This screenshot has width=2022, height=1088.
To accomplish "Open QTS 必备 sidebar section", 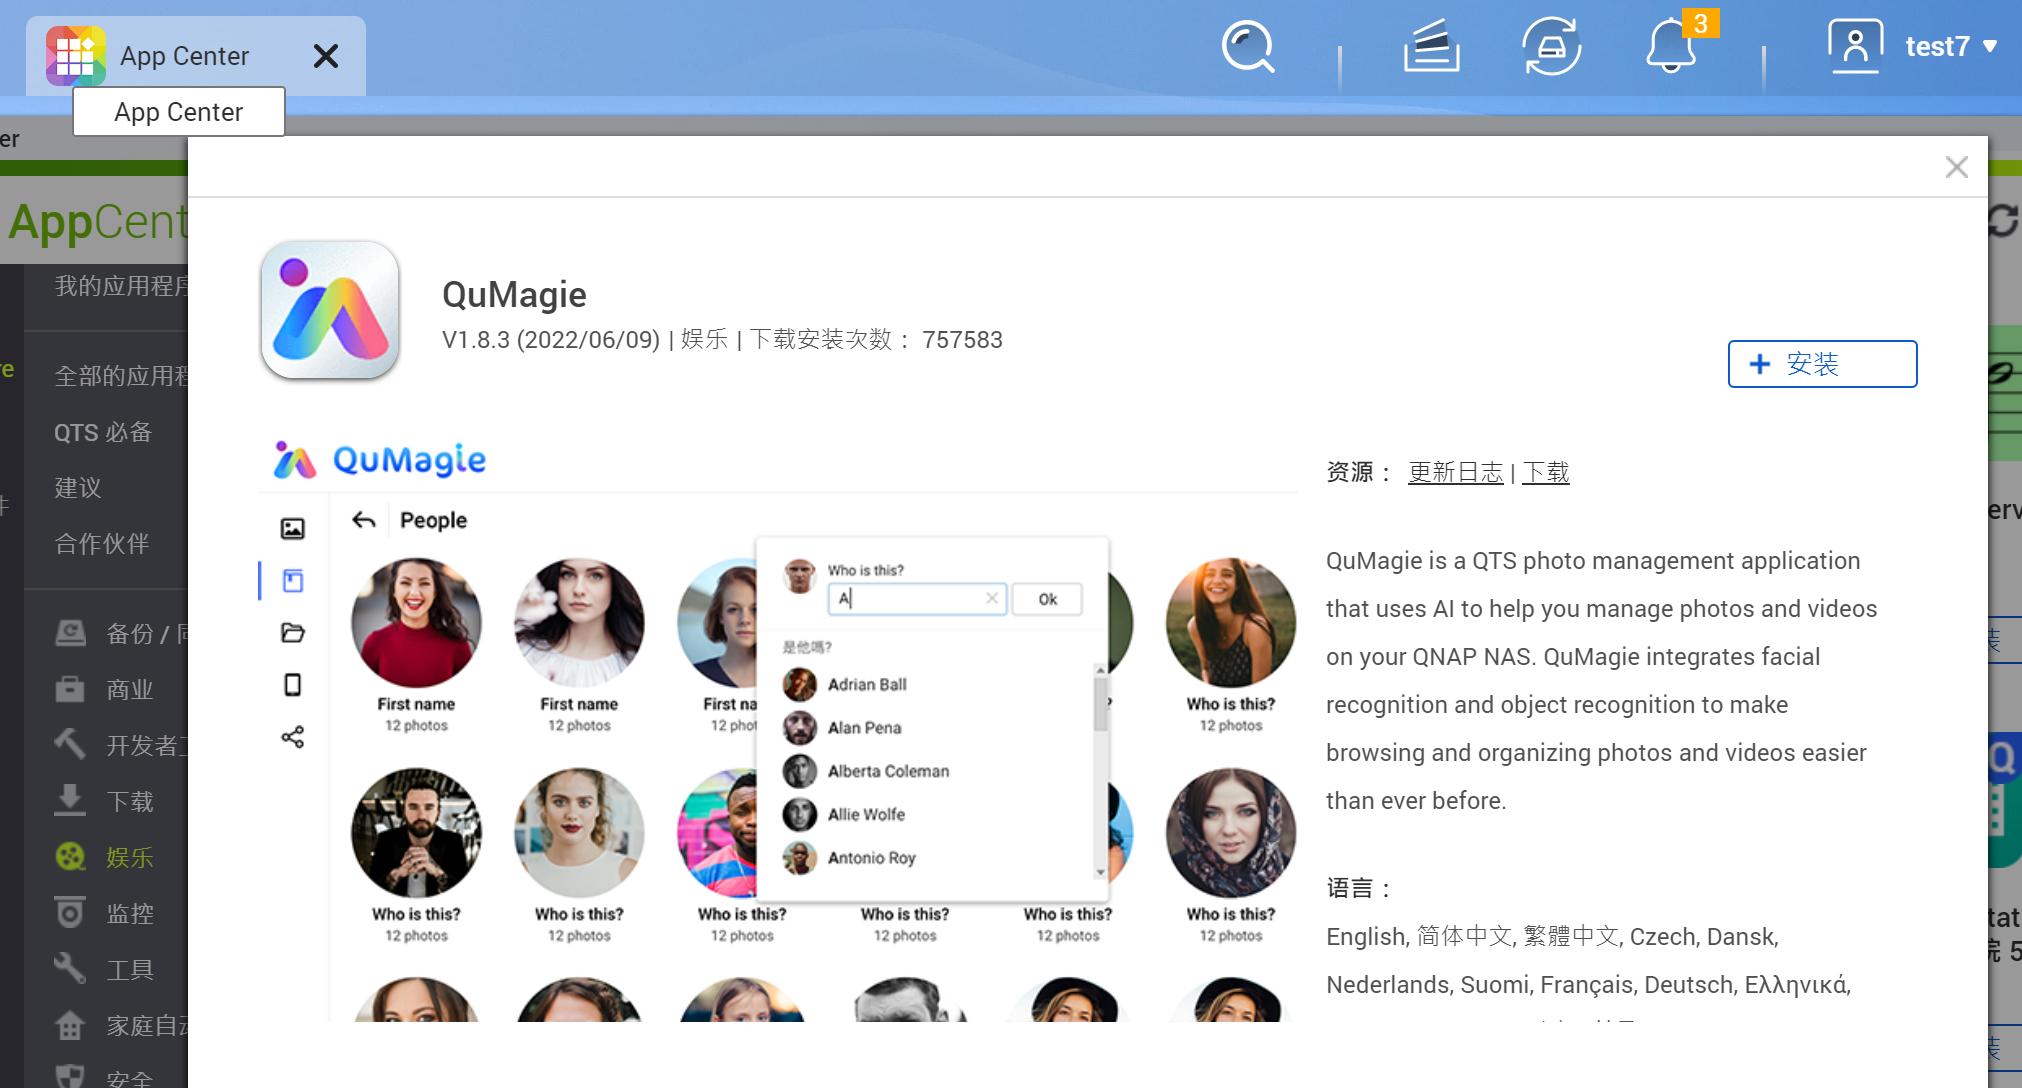I will (103, 432).
